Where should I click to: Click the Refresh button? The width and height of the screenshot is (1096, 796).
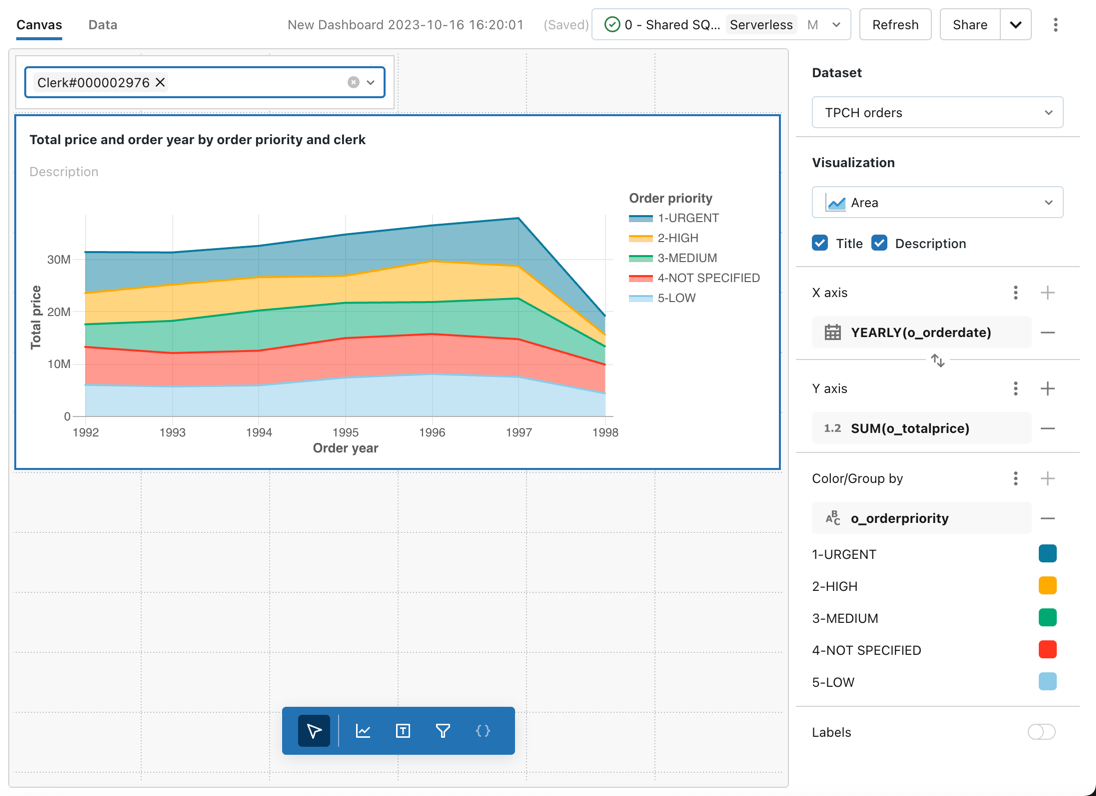895,25
